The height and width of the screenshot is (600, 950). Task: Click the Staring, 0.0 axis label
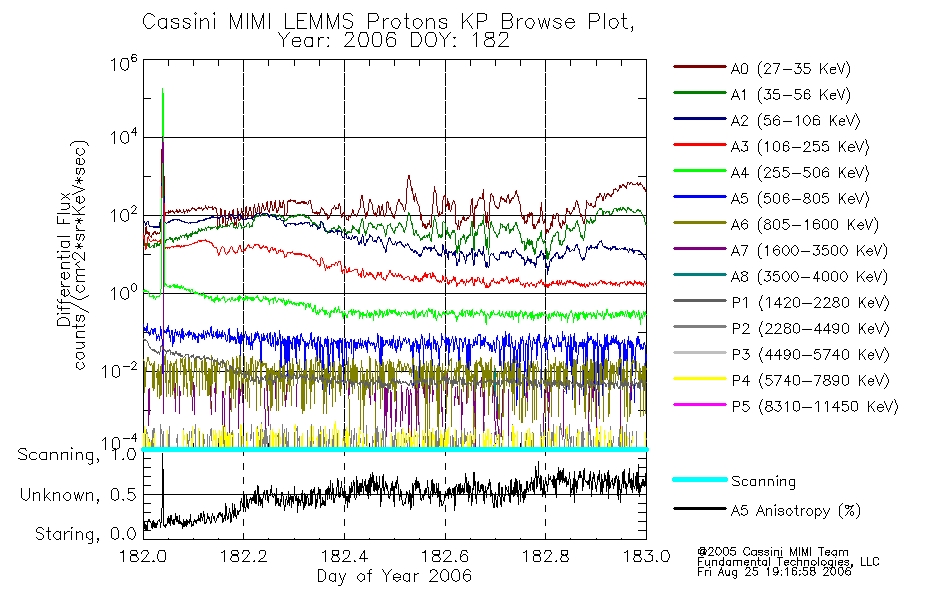point(85,534)
